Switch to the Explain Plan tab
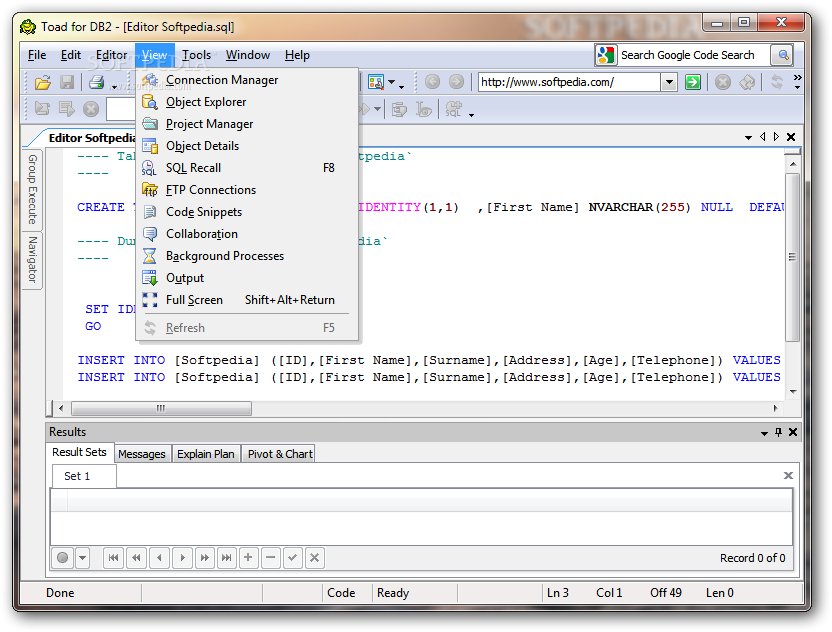 206,454
